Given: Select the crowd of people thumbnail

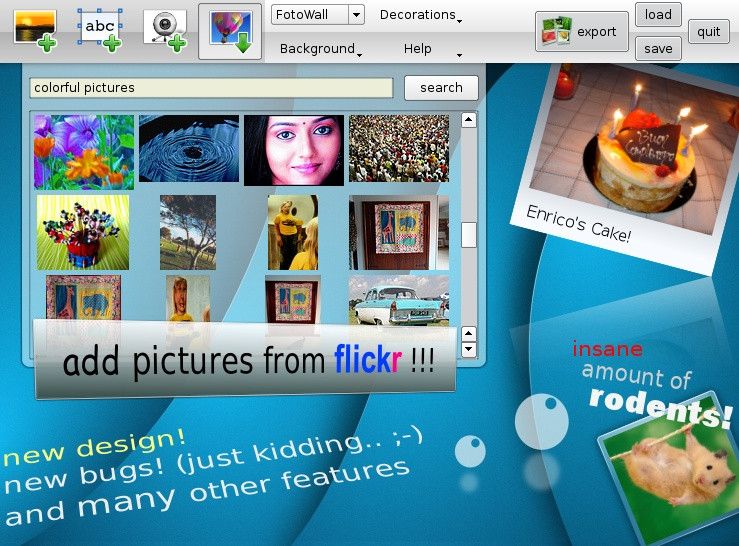Looking at the screenshot, I should click(x=399, y=149).
